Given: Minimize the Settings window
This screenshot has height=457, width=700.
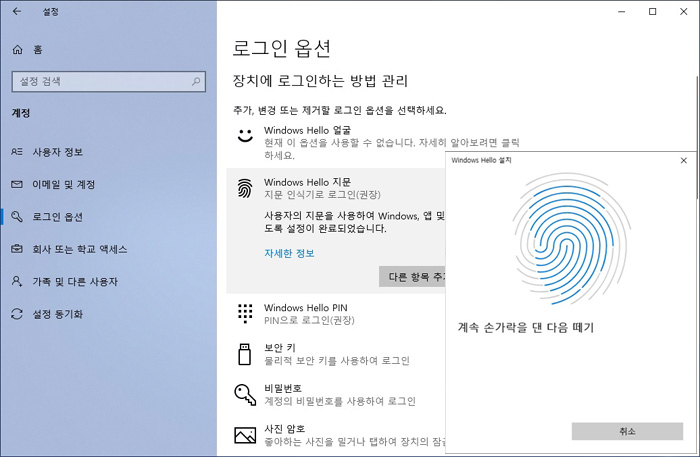Looking at the screenshot, I should 621,12.
